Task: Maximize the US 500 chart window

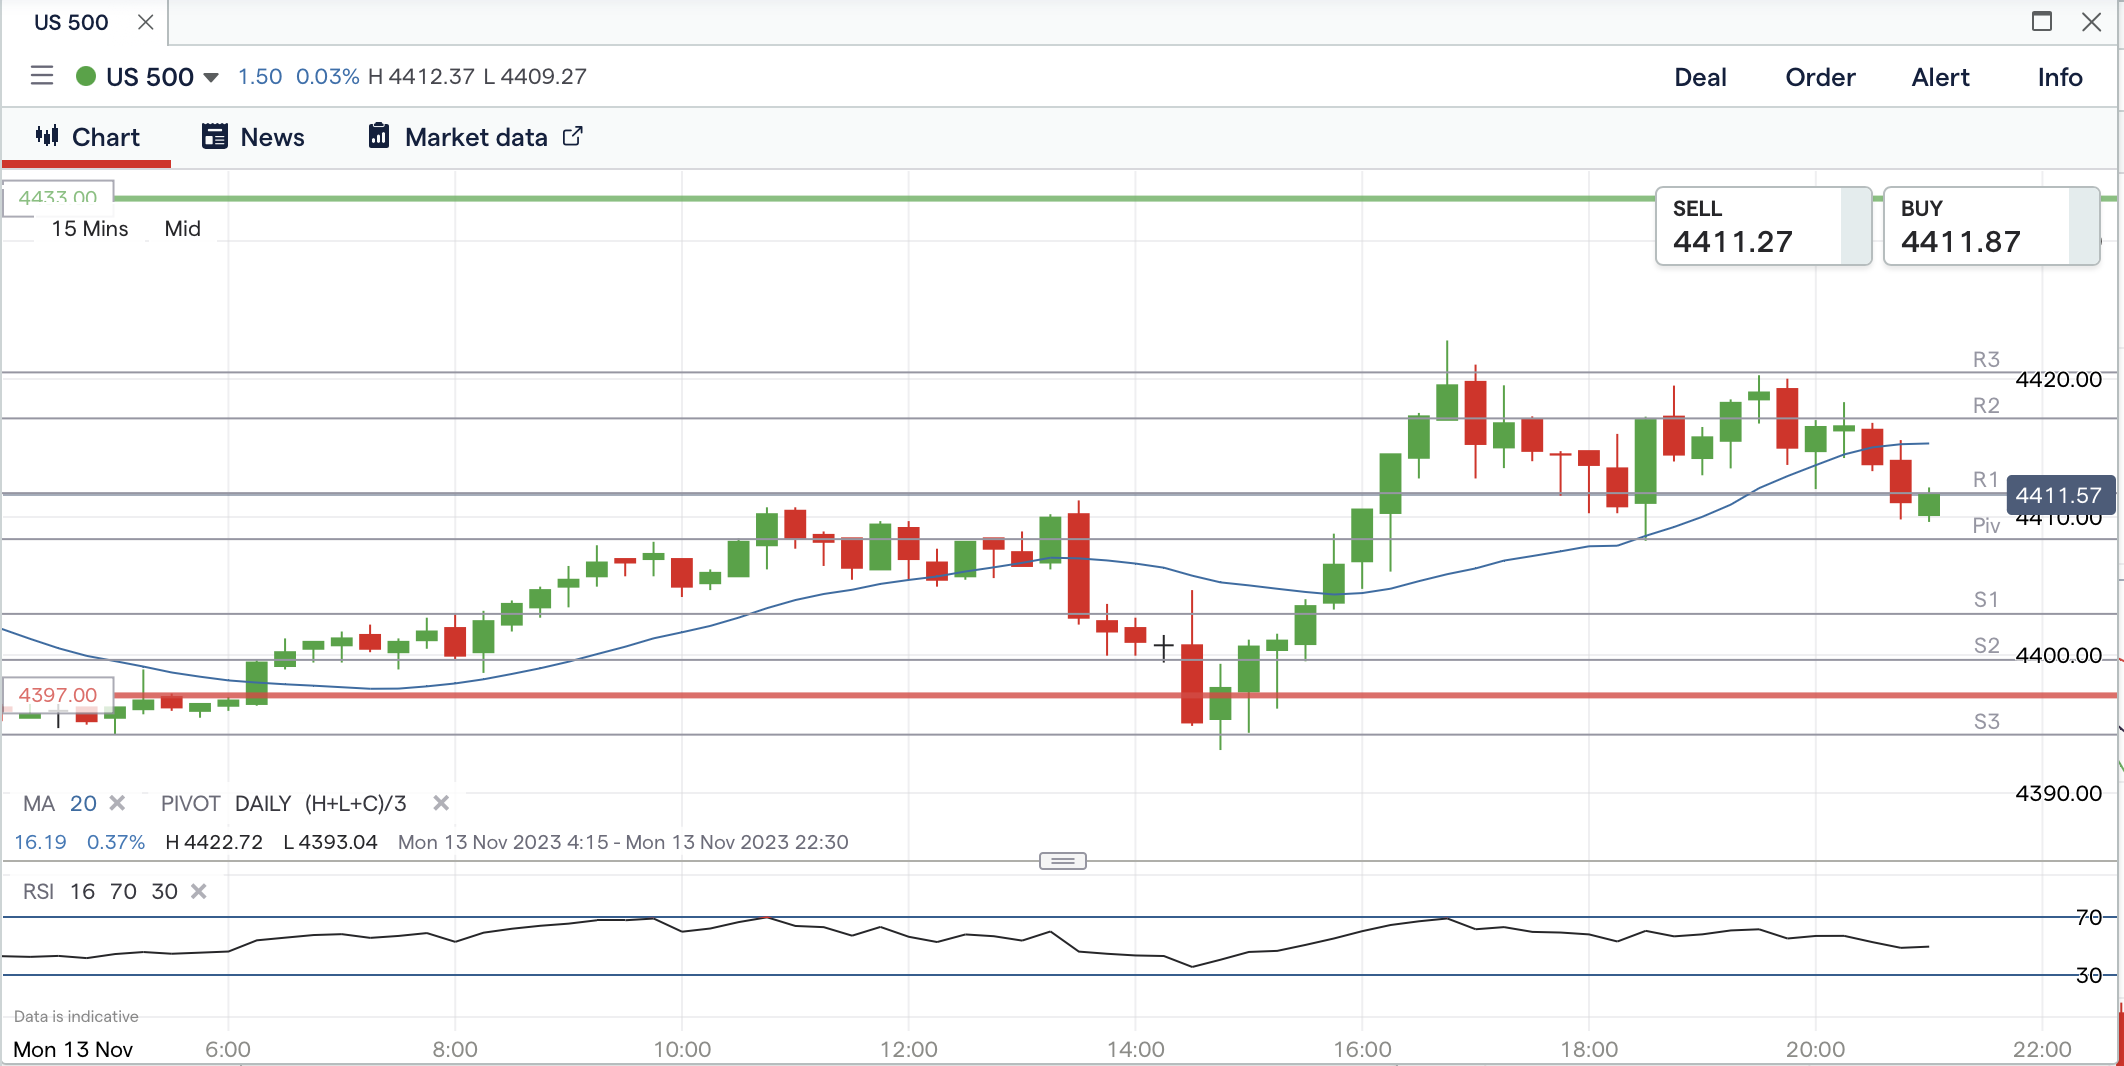Action: 2042,21
